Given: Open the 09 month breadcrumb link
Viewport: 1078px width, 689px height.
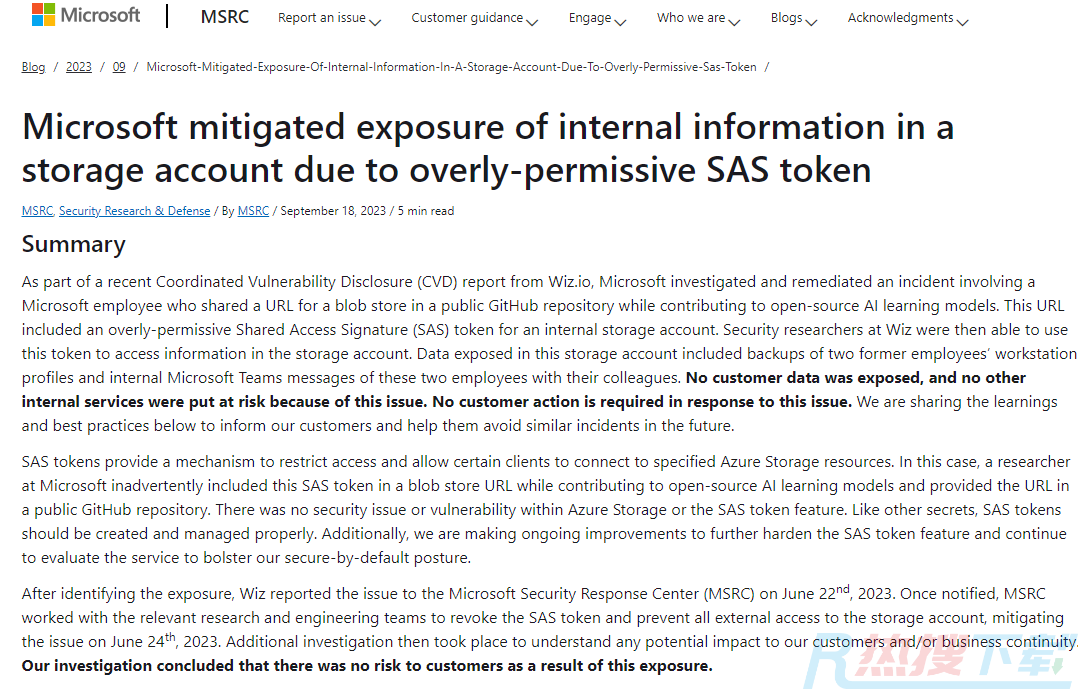Looking at the screenshot, I should 119,67.
